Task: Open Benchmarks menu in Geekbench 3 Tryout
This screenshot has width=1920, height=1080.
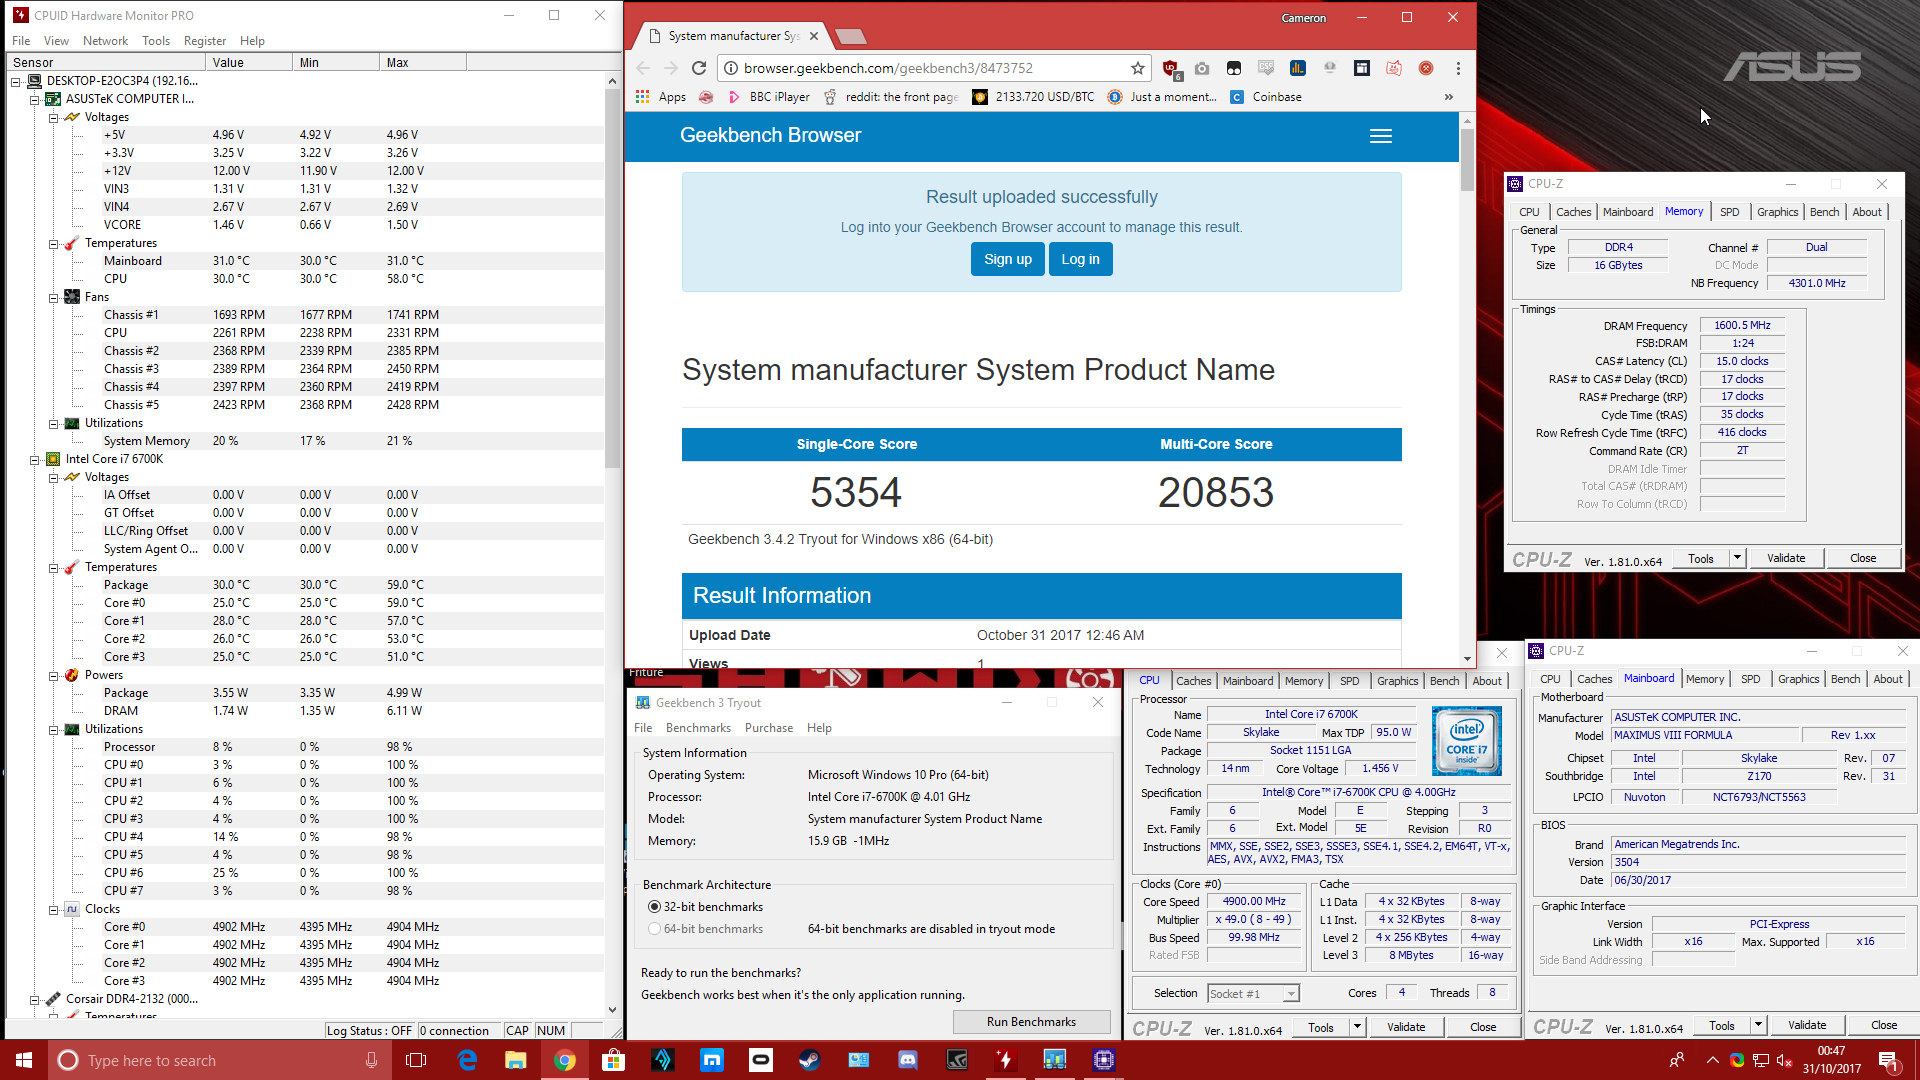Action: coord(698,728)
